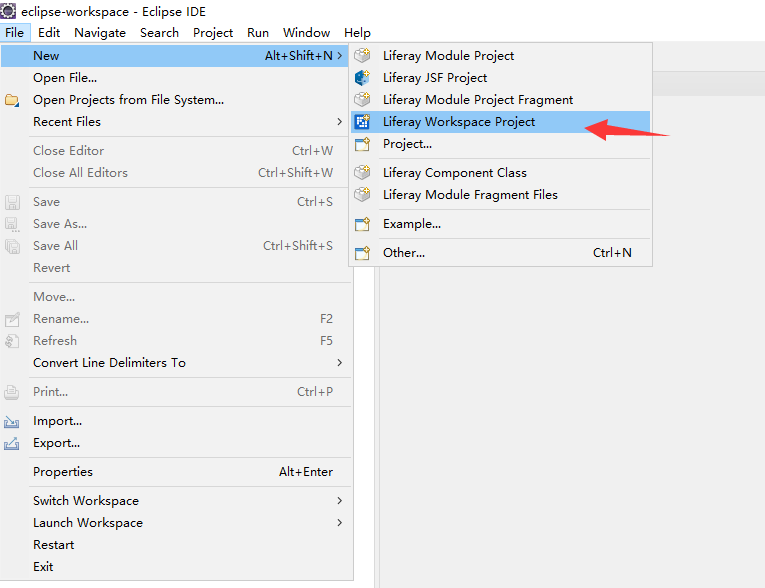Choose Other... Ctrl+N entry
765x588 pixels.
click(x=501, y=253)
